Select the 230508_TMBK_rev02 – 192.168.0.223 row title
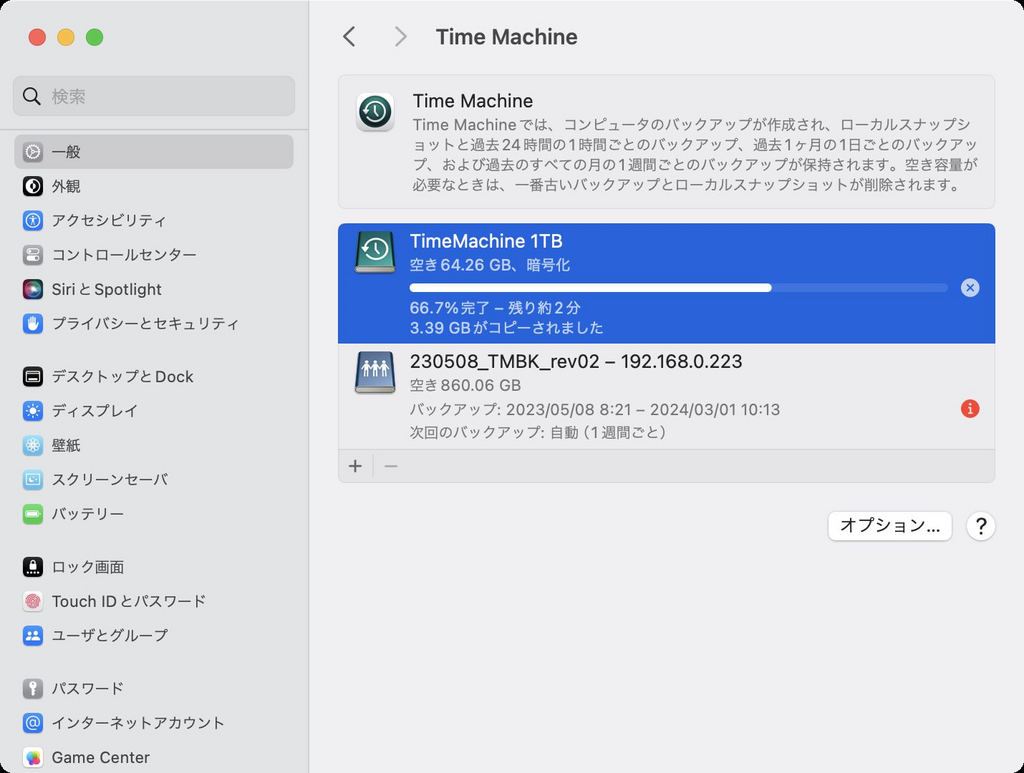This screenshot has height=773, width=1024. [x=576, y=362]
